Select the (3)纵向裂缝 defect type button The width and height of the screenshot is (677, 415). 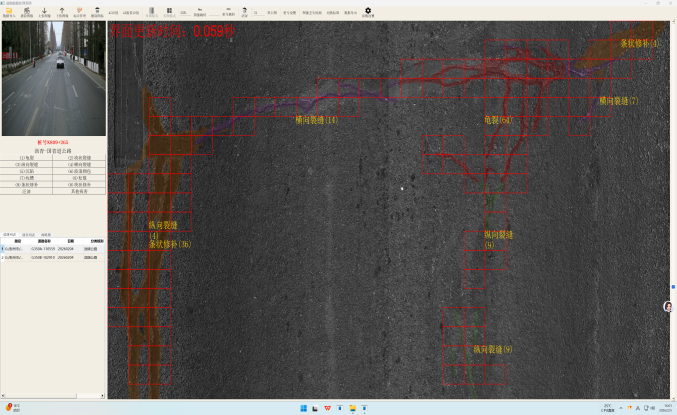pos(27,164)
